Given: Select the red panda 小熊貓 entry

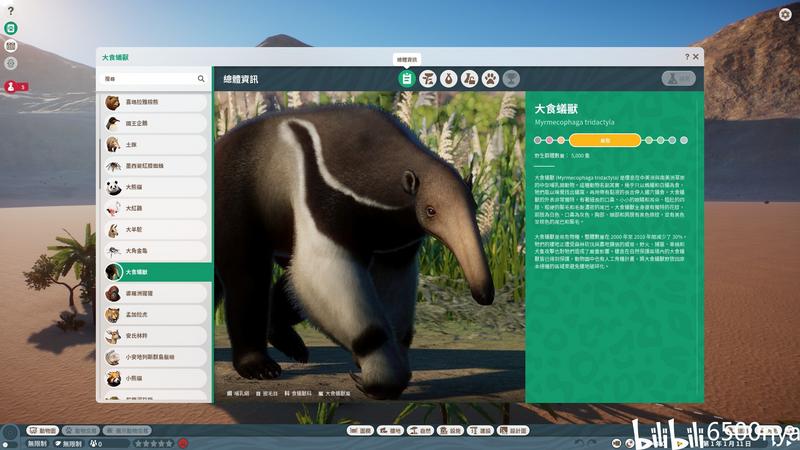Looking at the screenshot, I should (x=156, y=379).
